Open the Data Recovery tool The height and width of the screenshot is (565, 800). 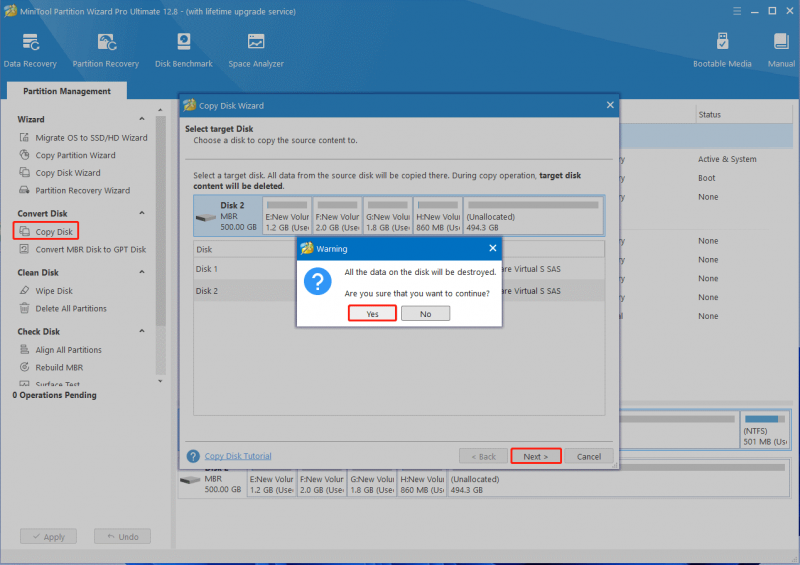30,50
